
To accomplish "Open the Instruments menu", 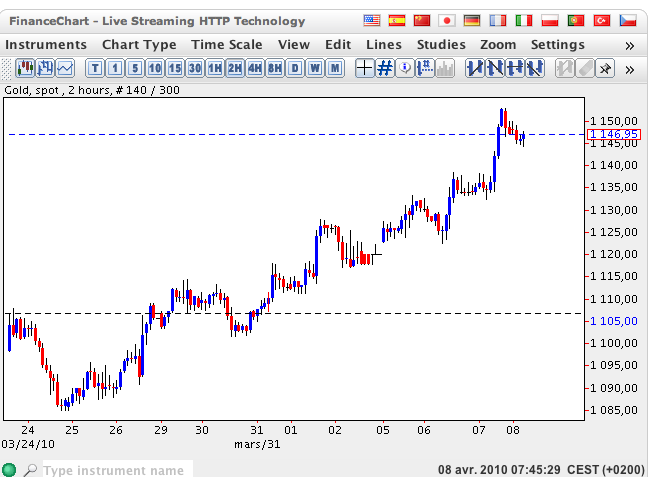I will coord(46,44).
